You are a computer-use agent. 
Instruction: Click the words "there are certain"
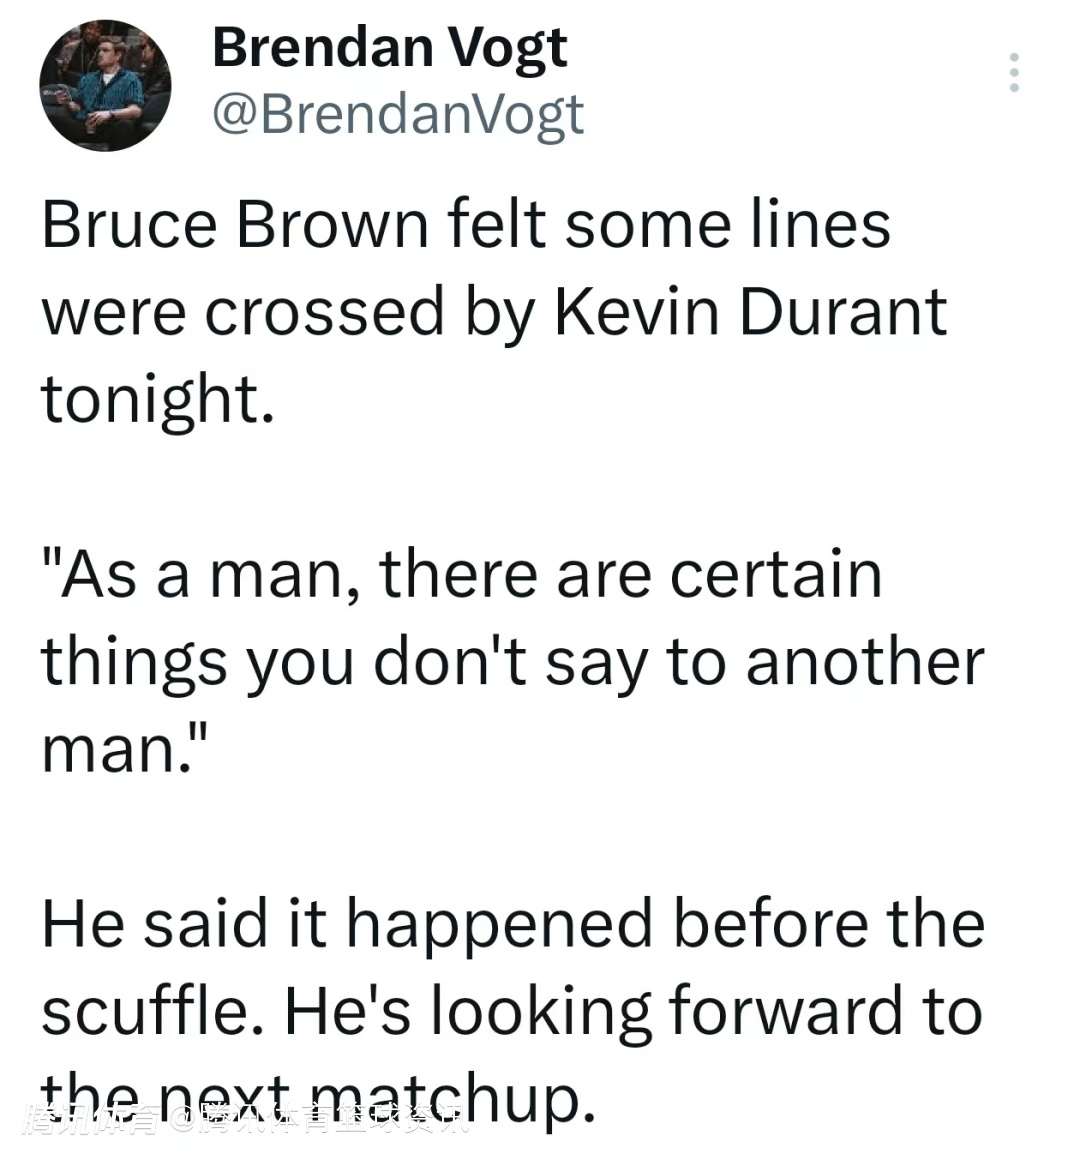tap(630, 574)
